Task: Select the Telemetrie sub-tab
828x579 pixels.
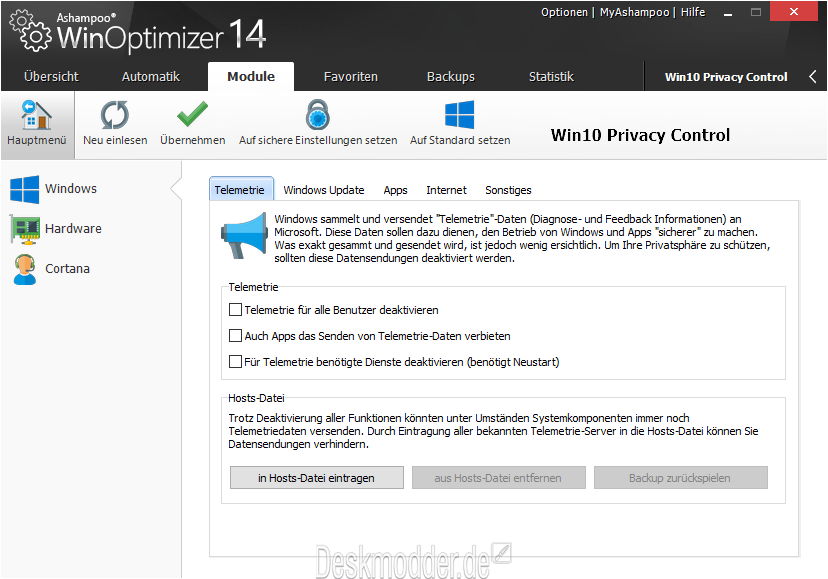Action: pos(241,189)
